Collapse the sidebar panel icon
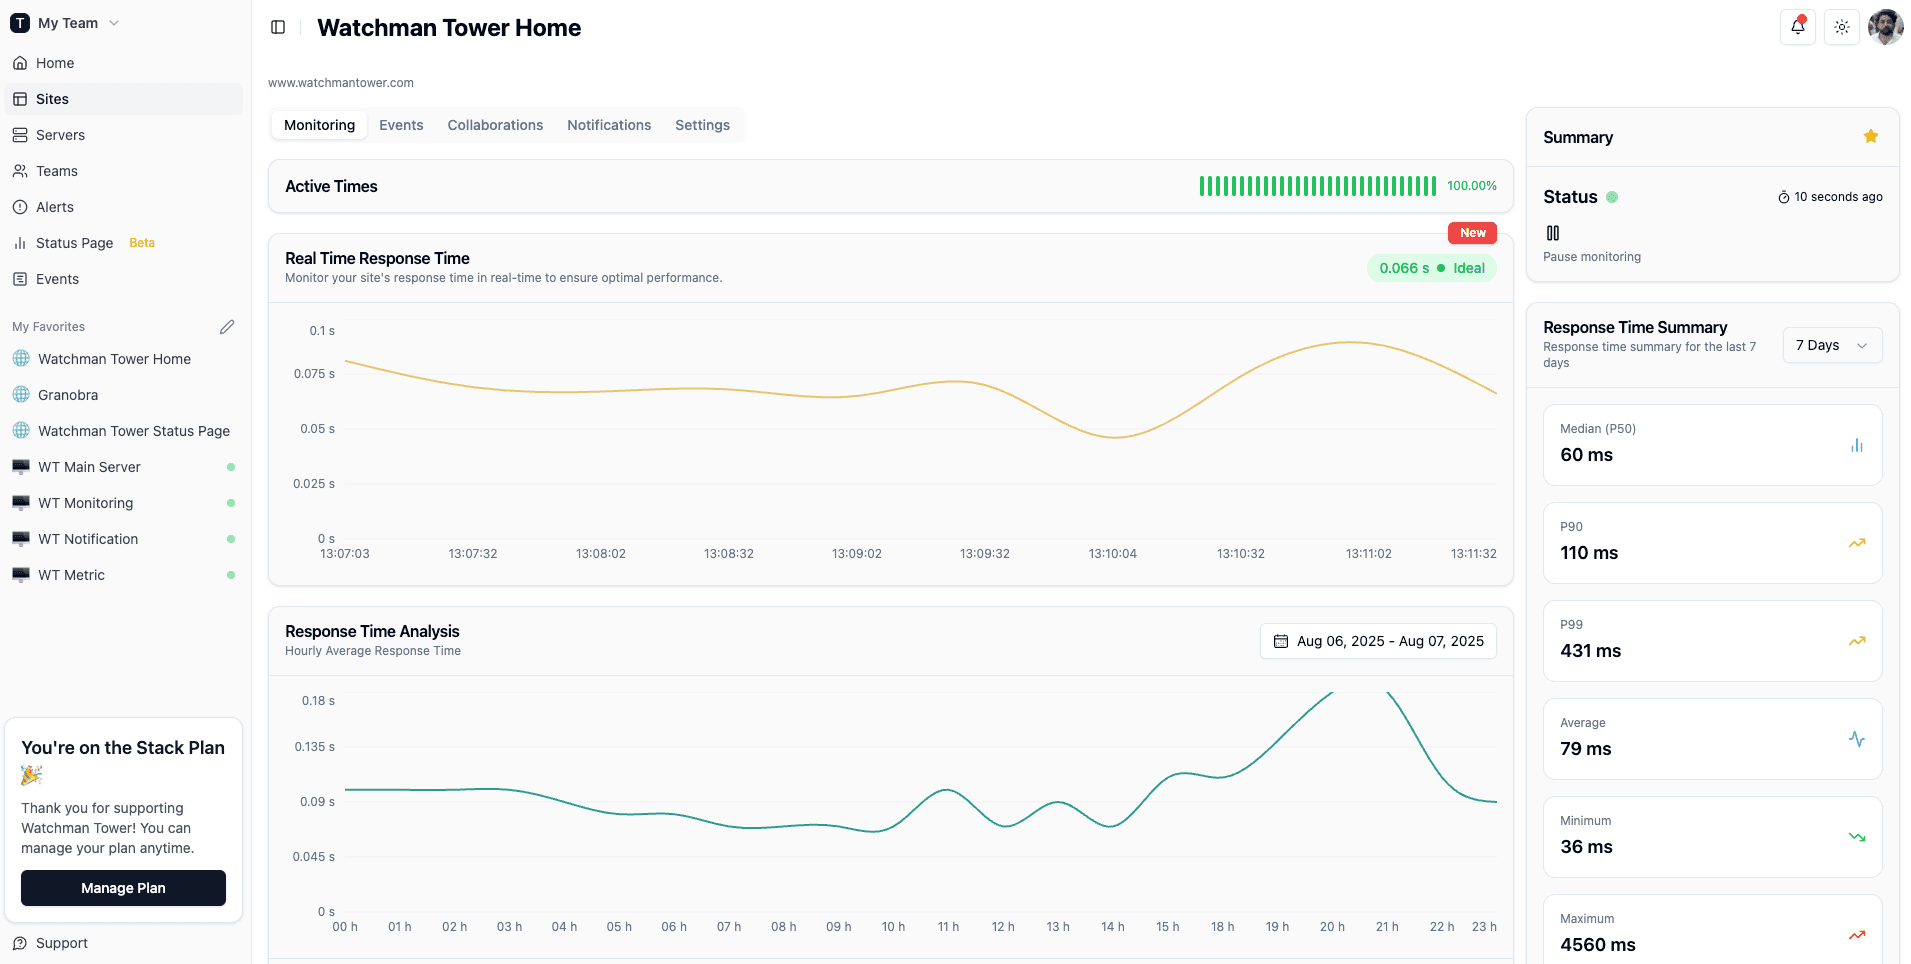This screenshot has height=964, width=1911. click(278, 27)
